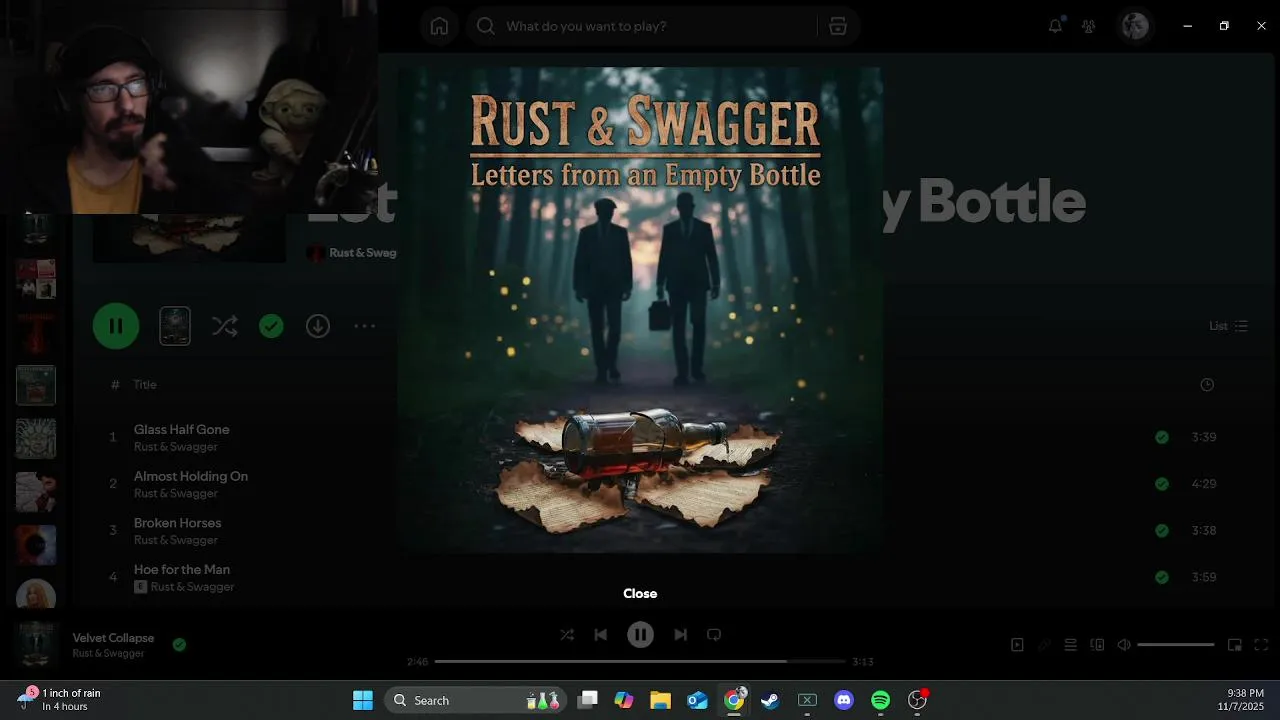1280x720 pixels.
Task: Skip to the next track
Action: pos(680,635)
